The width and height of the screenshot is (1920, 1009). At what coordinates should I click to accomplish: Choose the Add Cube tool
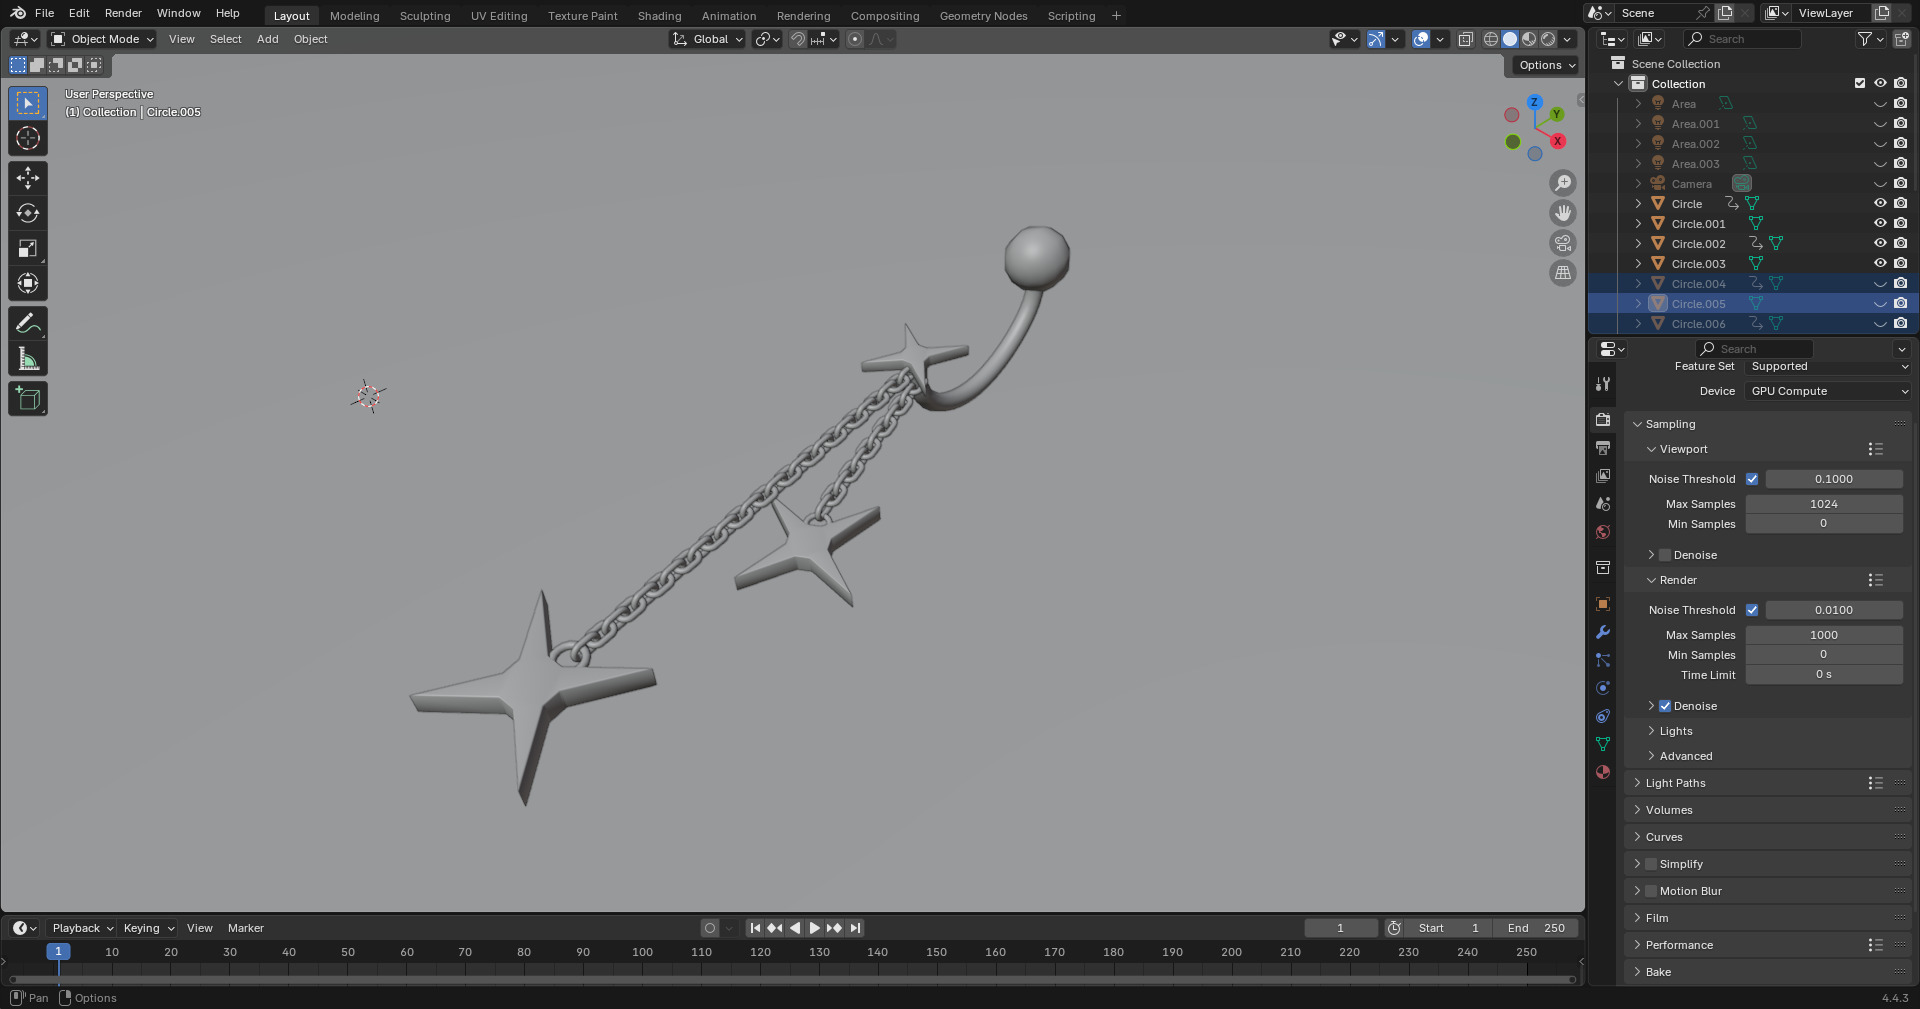[x=28, y=398]
